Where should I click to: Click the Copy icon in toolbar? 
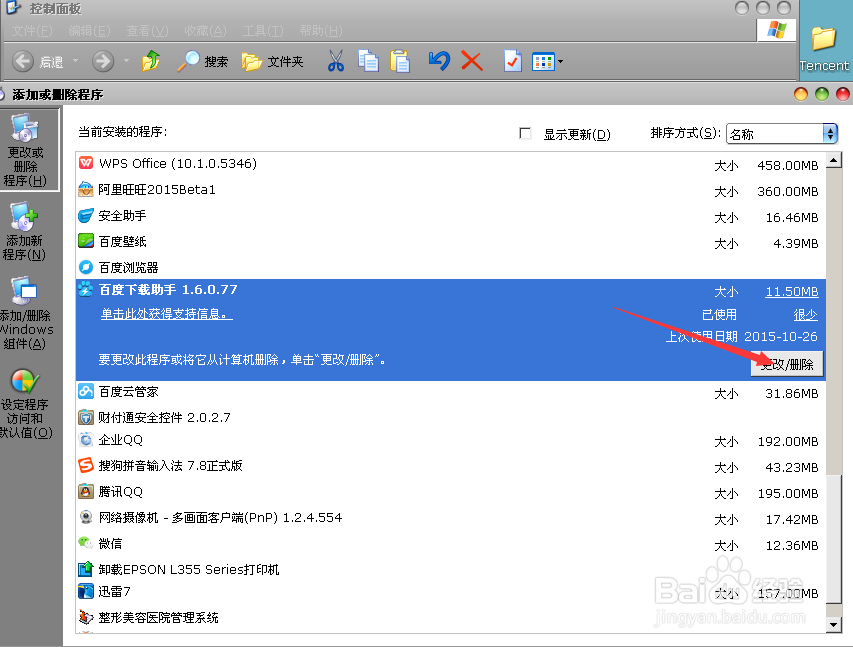tap(368, 61)
